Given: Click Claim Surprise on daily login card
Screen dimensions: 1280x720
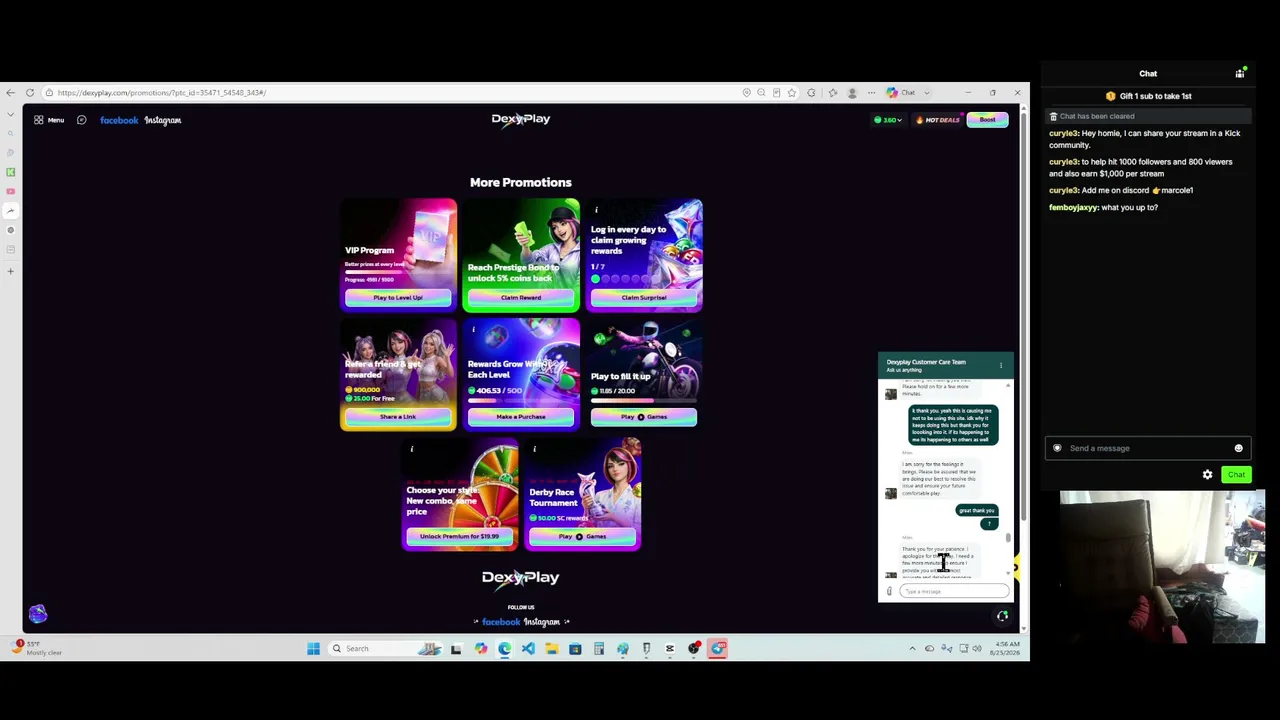Looking at the screenshot, I should pyautogui.click(x=644, y=298).
